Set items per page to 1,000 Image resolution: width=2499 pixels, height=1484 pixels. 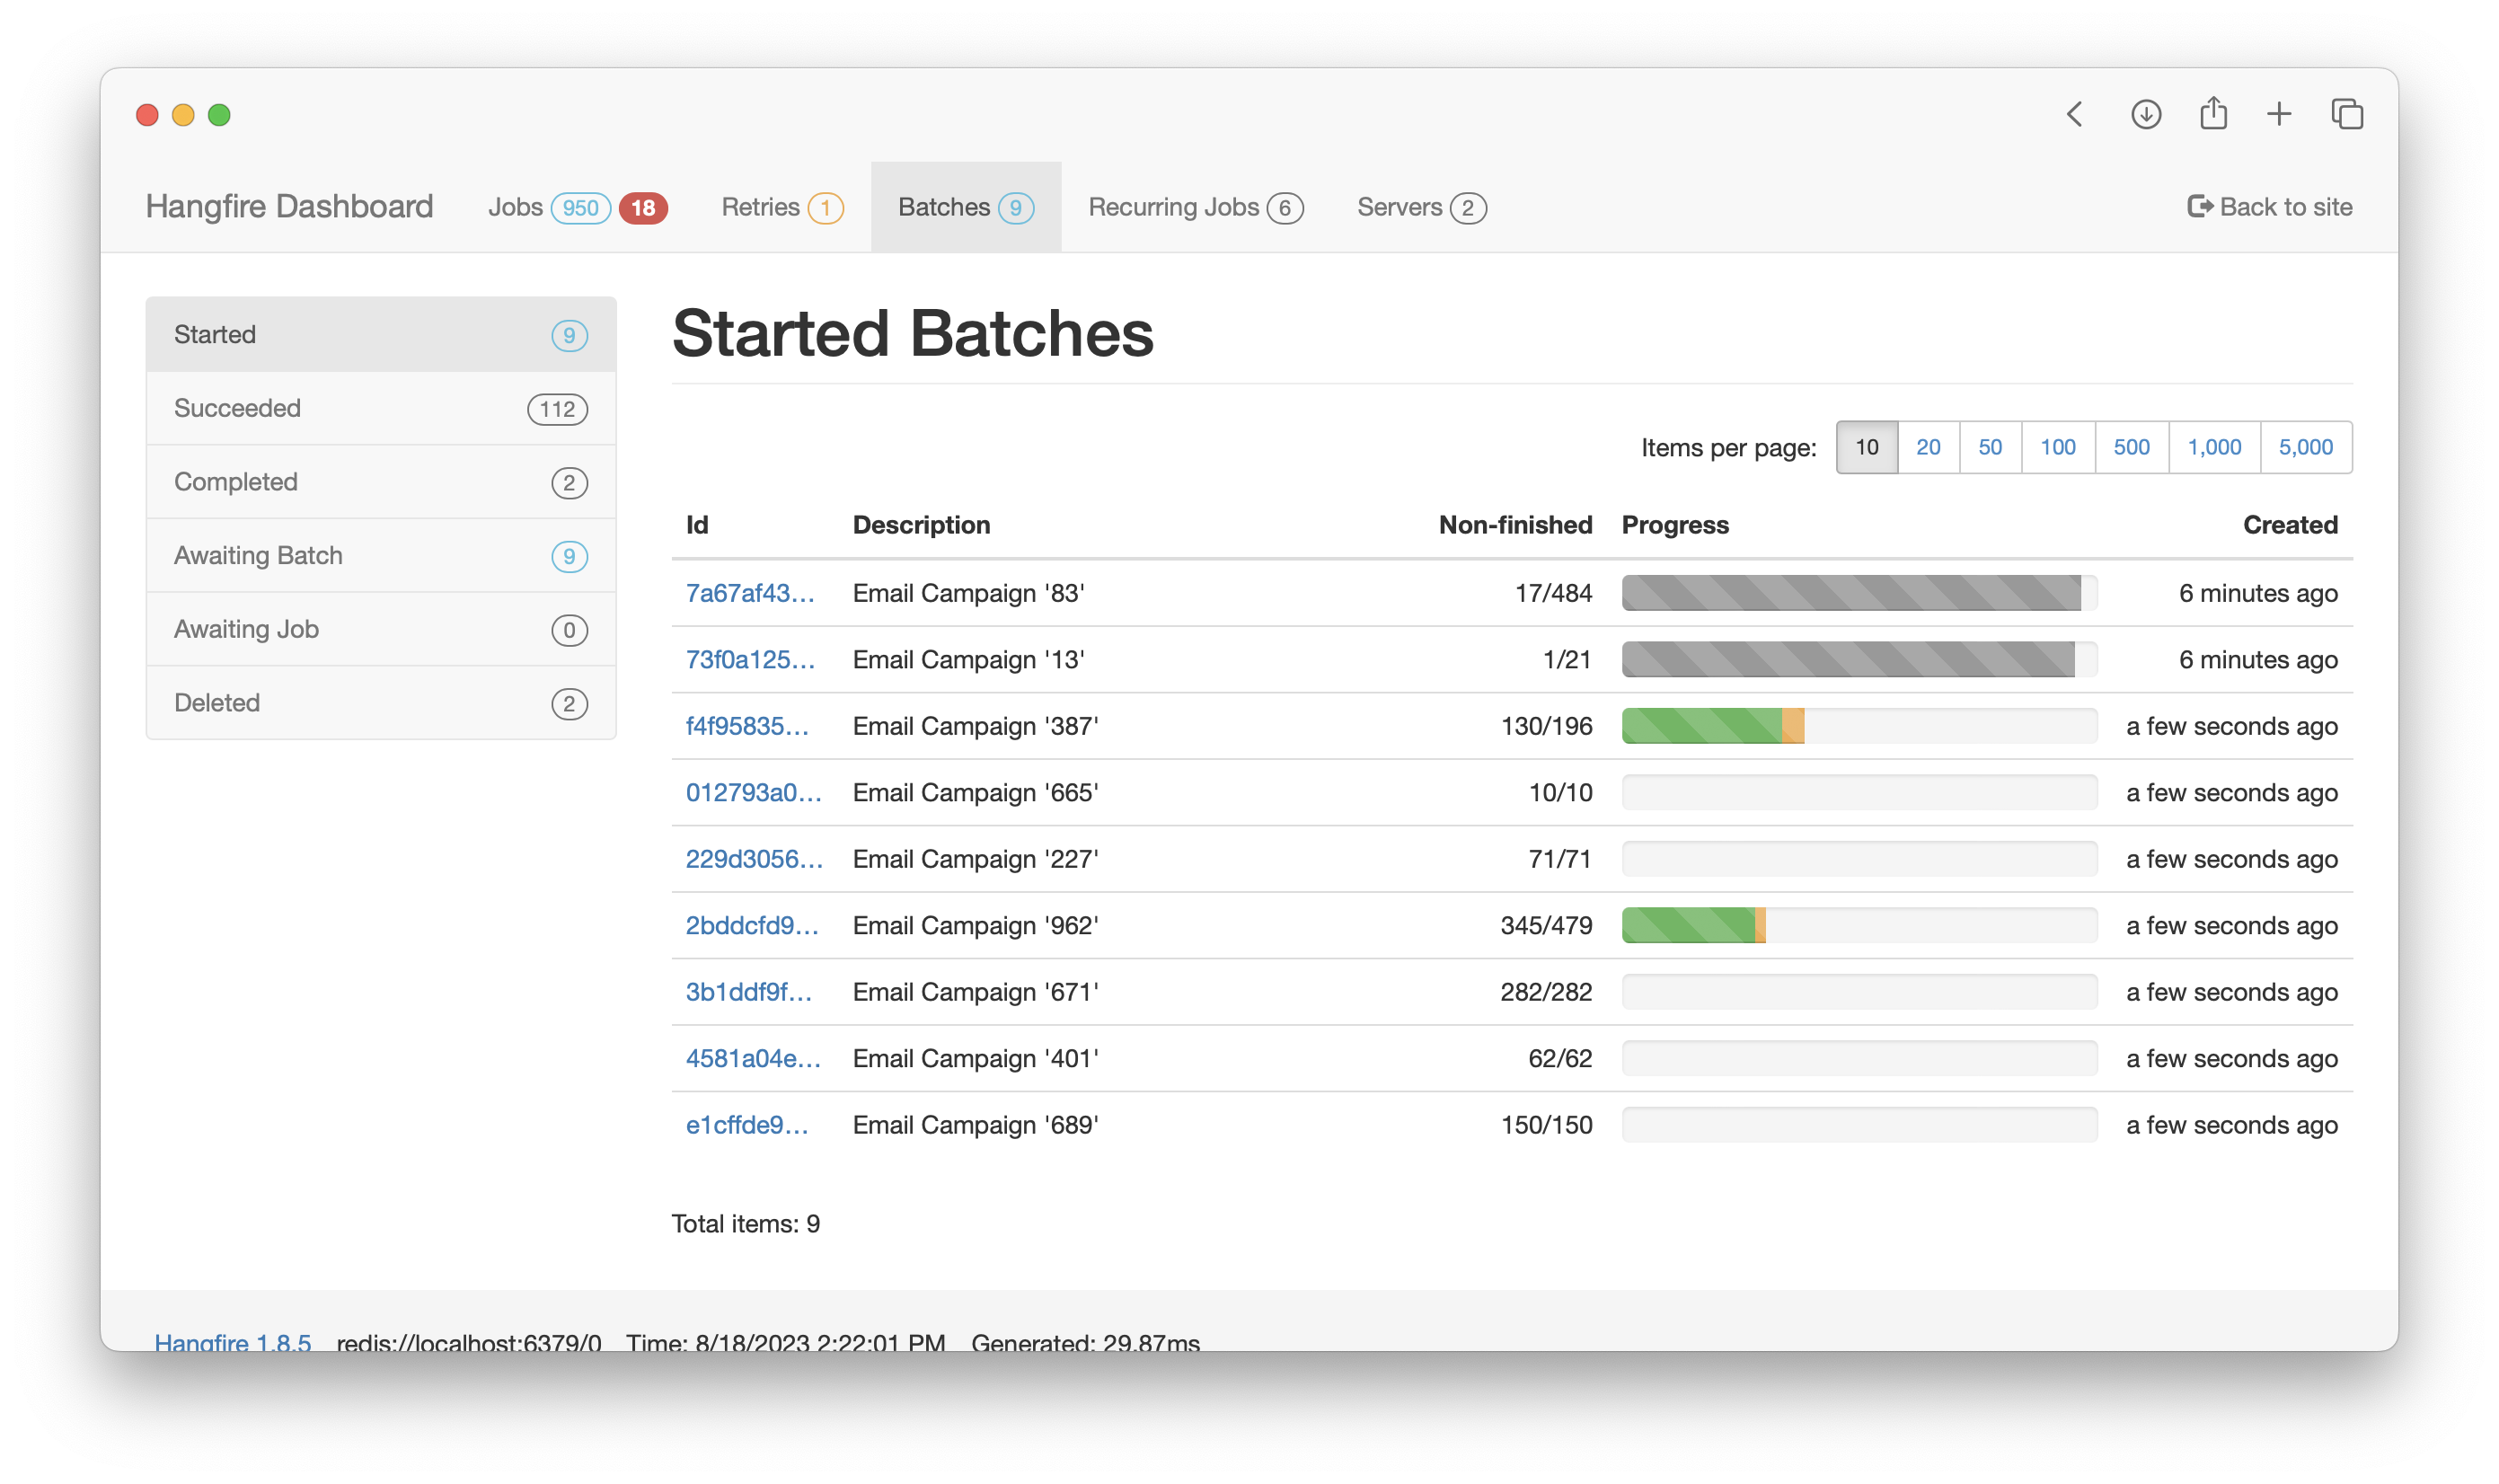[x=2214, y=447]
